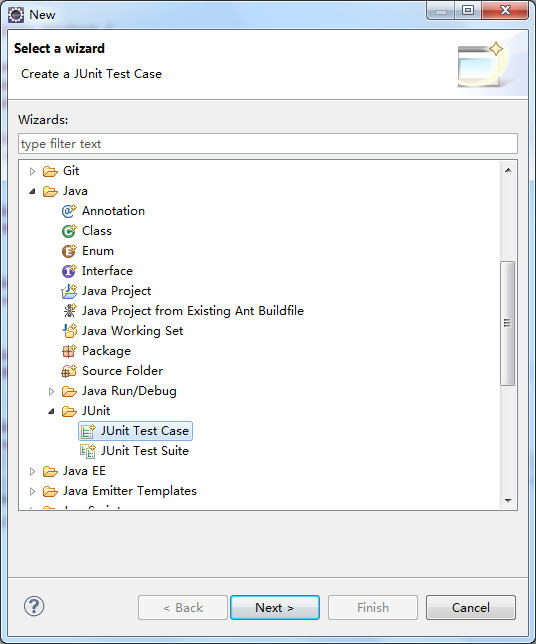Open help via the question mark icon

[x=34, y=607]
